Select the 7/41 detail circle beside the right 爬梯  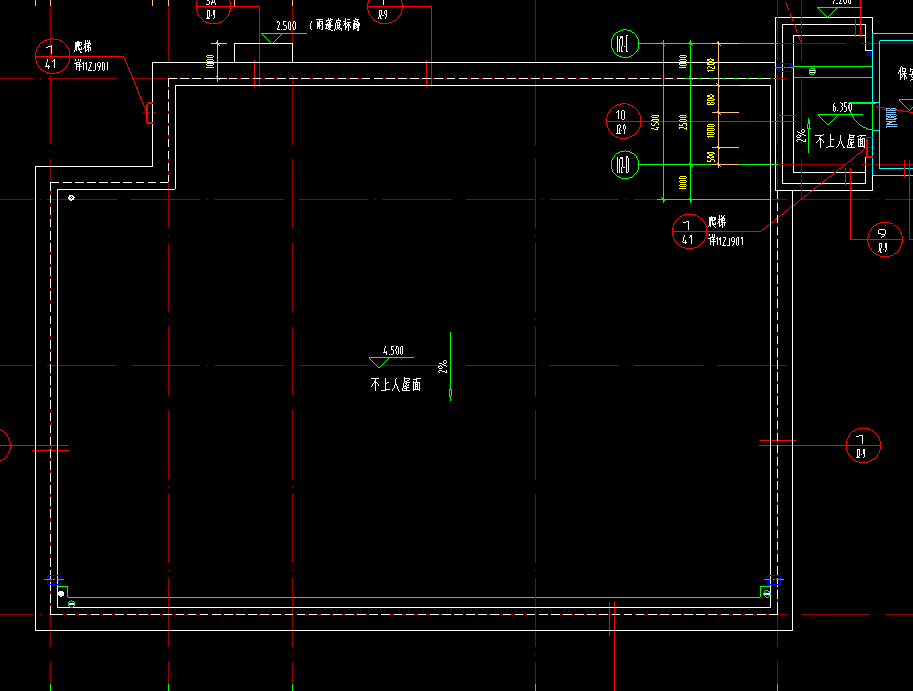689,232
